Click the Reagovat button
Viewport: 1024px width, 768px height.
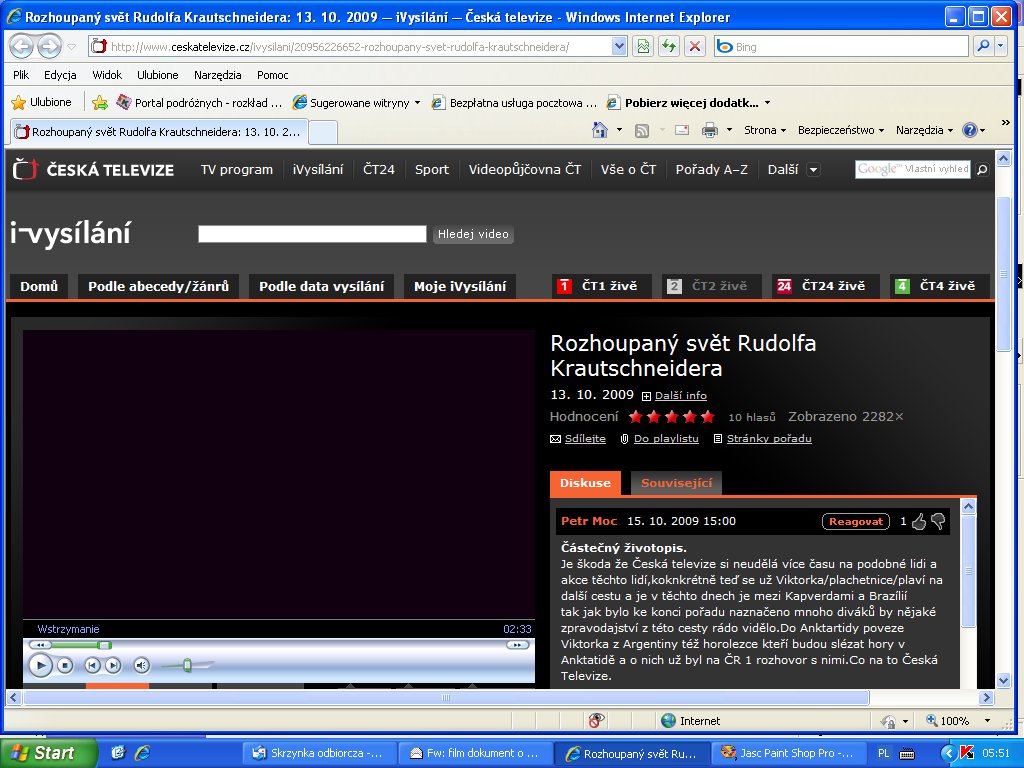(x=855, y=521)
